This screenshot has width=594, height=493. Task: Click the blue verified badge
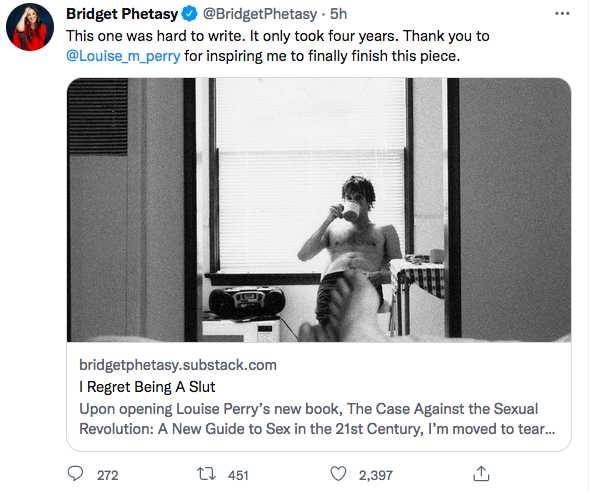coord(189,14)
